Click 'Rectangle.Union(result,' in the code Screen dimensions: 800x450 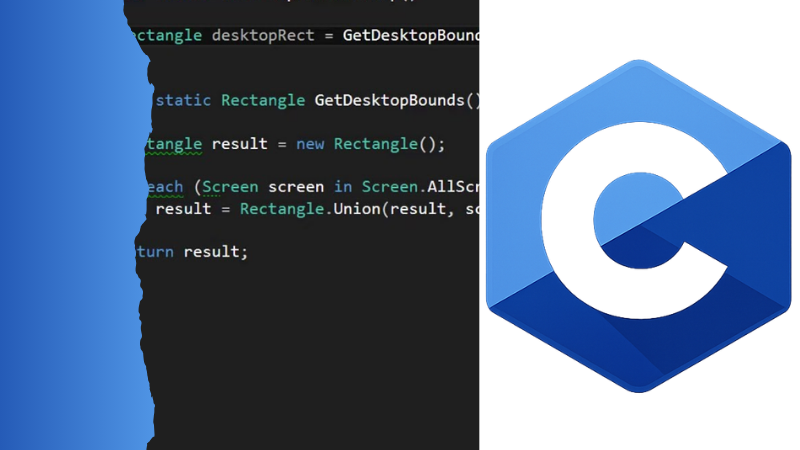coord(347,209)
